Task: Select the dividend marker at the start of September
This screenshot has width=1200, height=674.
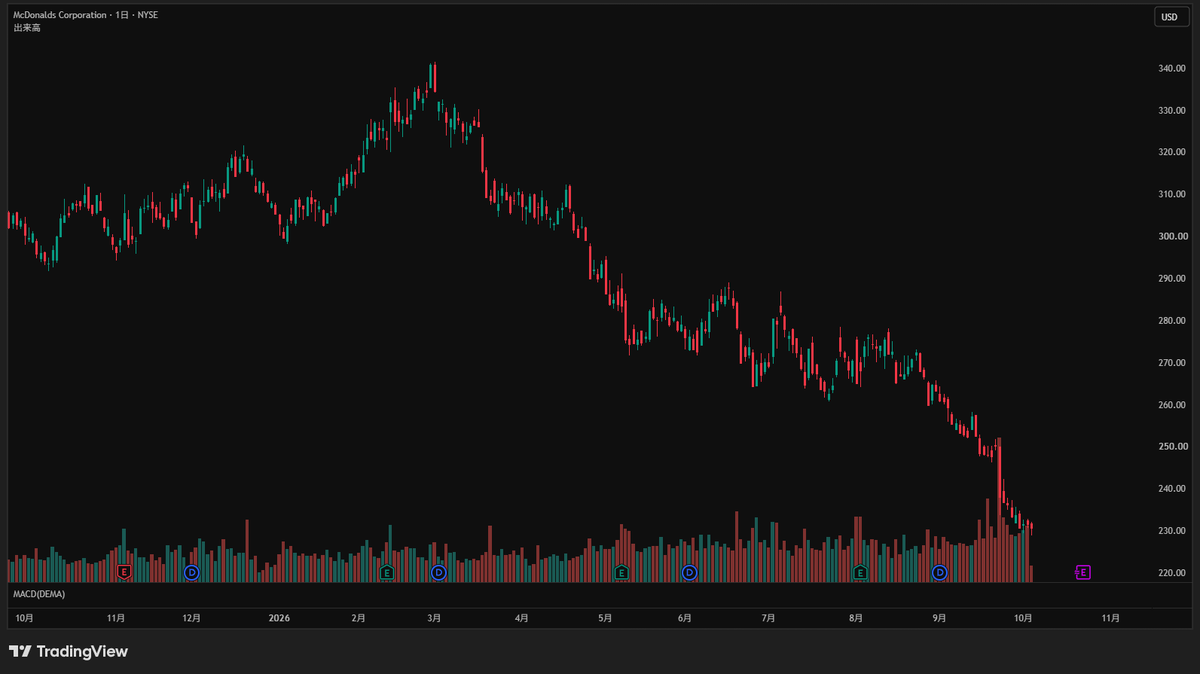Action: [939, 572]
